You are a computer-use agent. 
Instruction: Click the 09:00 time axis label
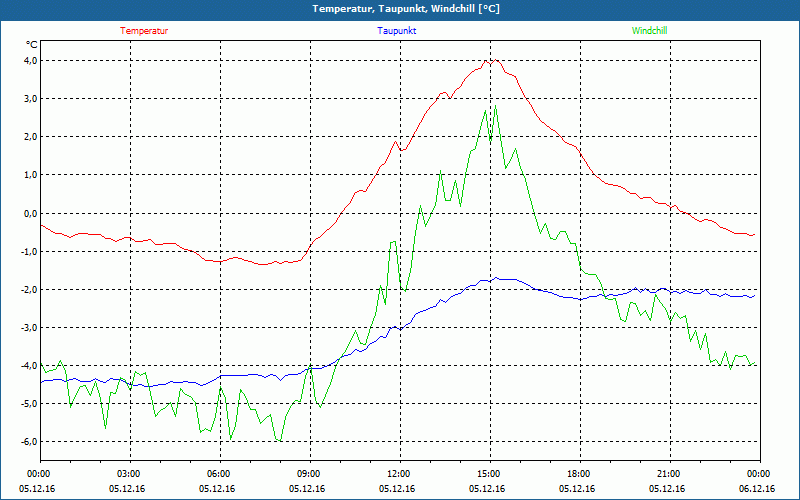coord(310,473)
